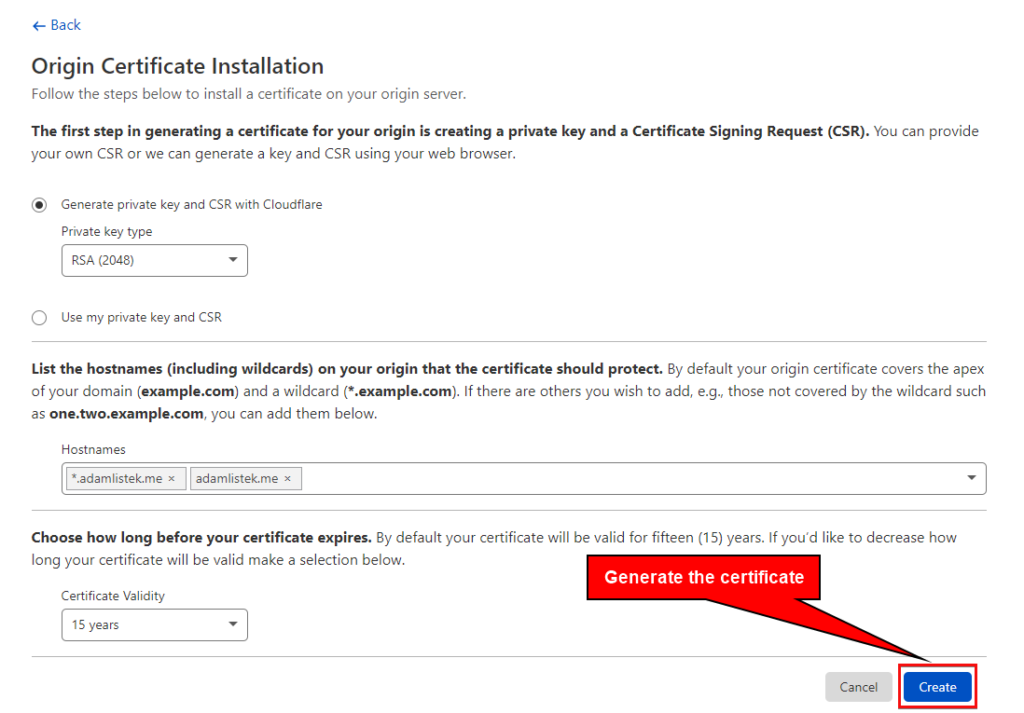Viewport: 1024px width, 713px height.
Task: Click the x icon on the apex hostname
Action: pyautogui.click(x=287, y=478)
